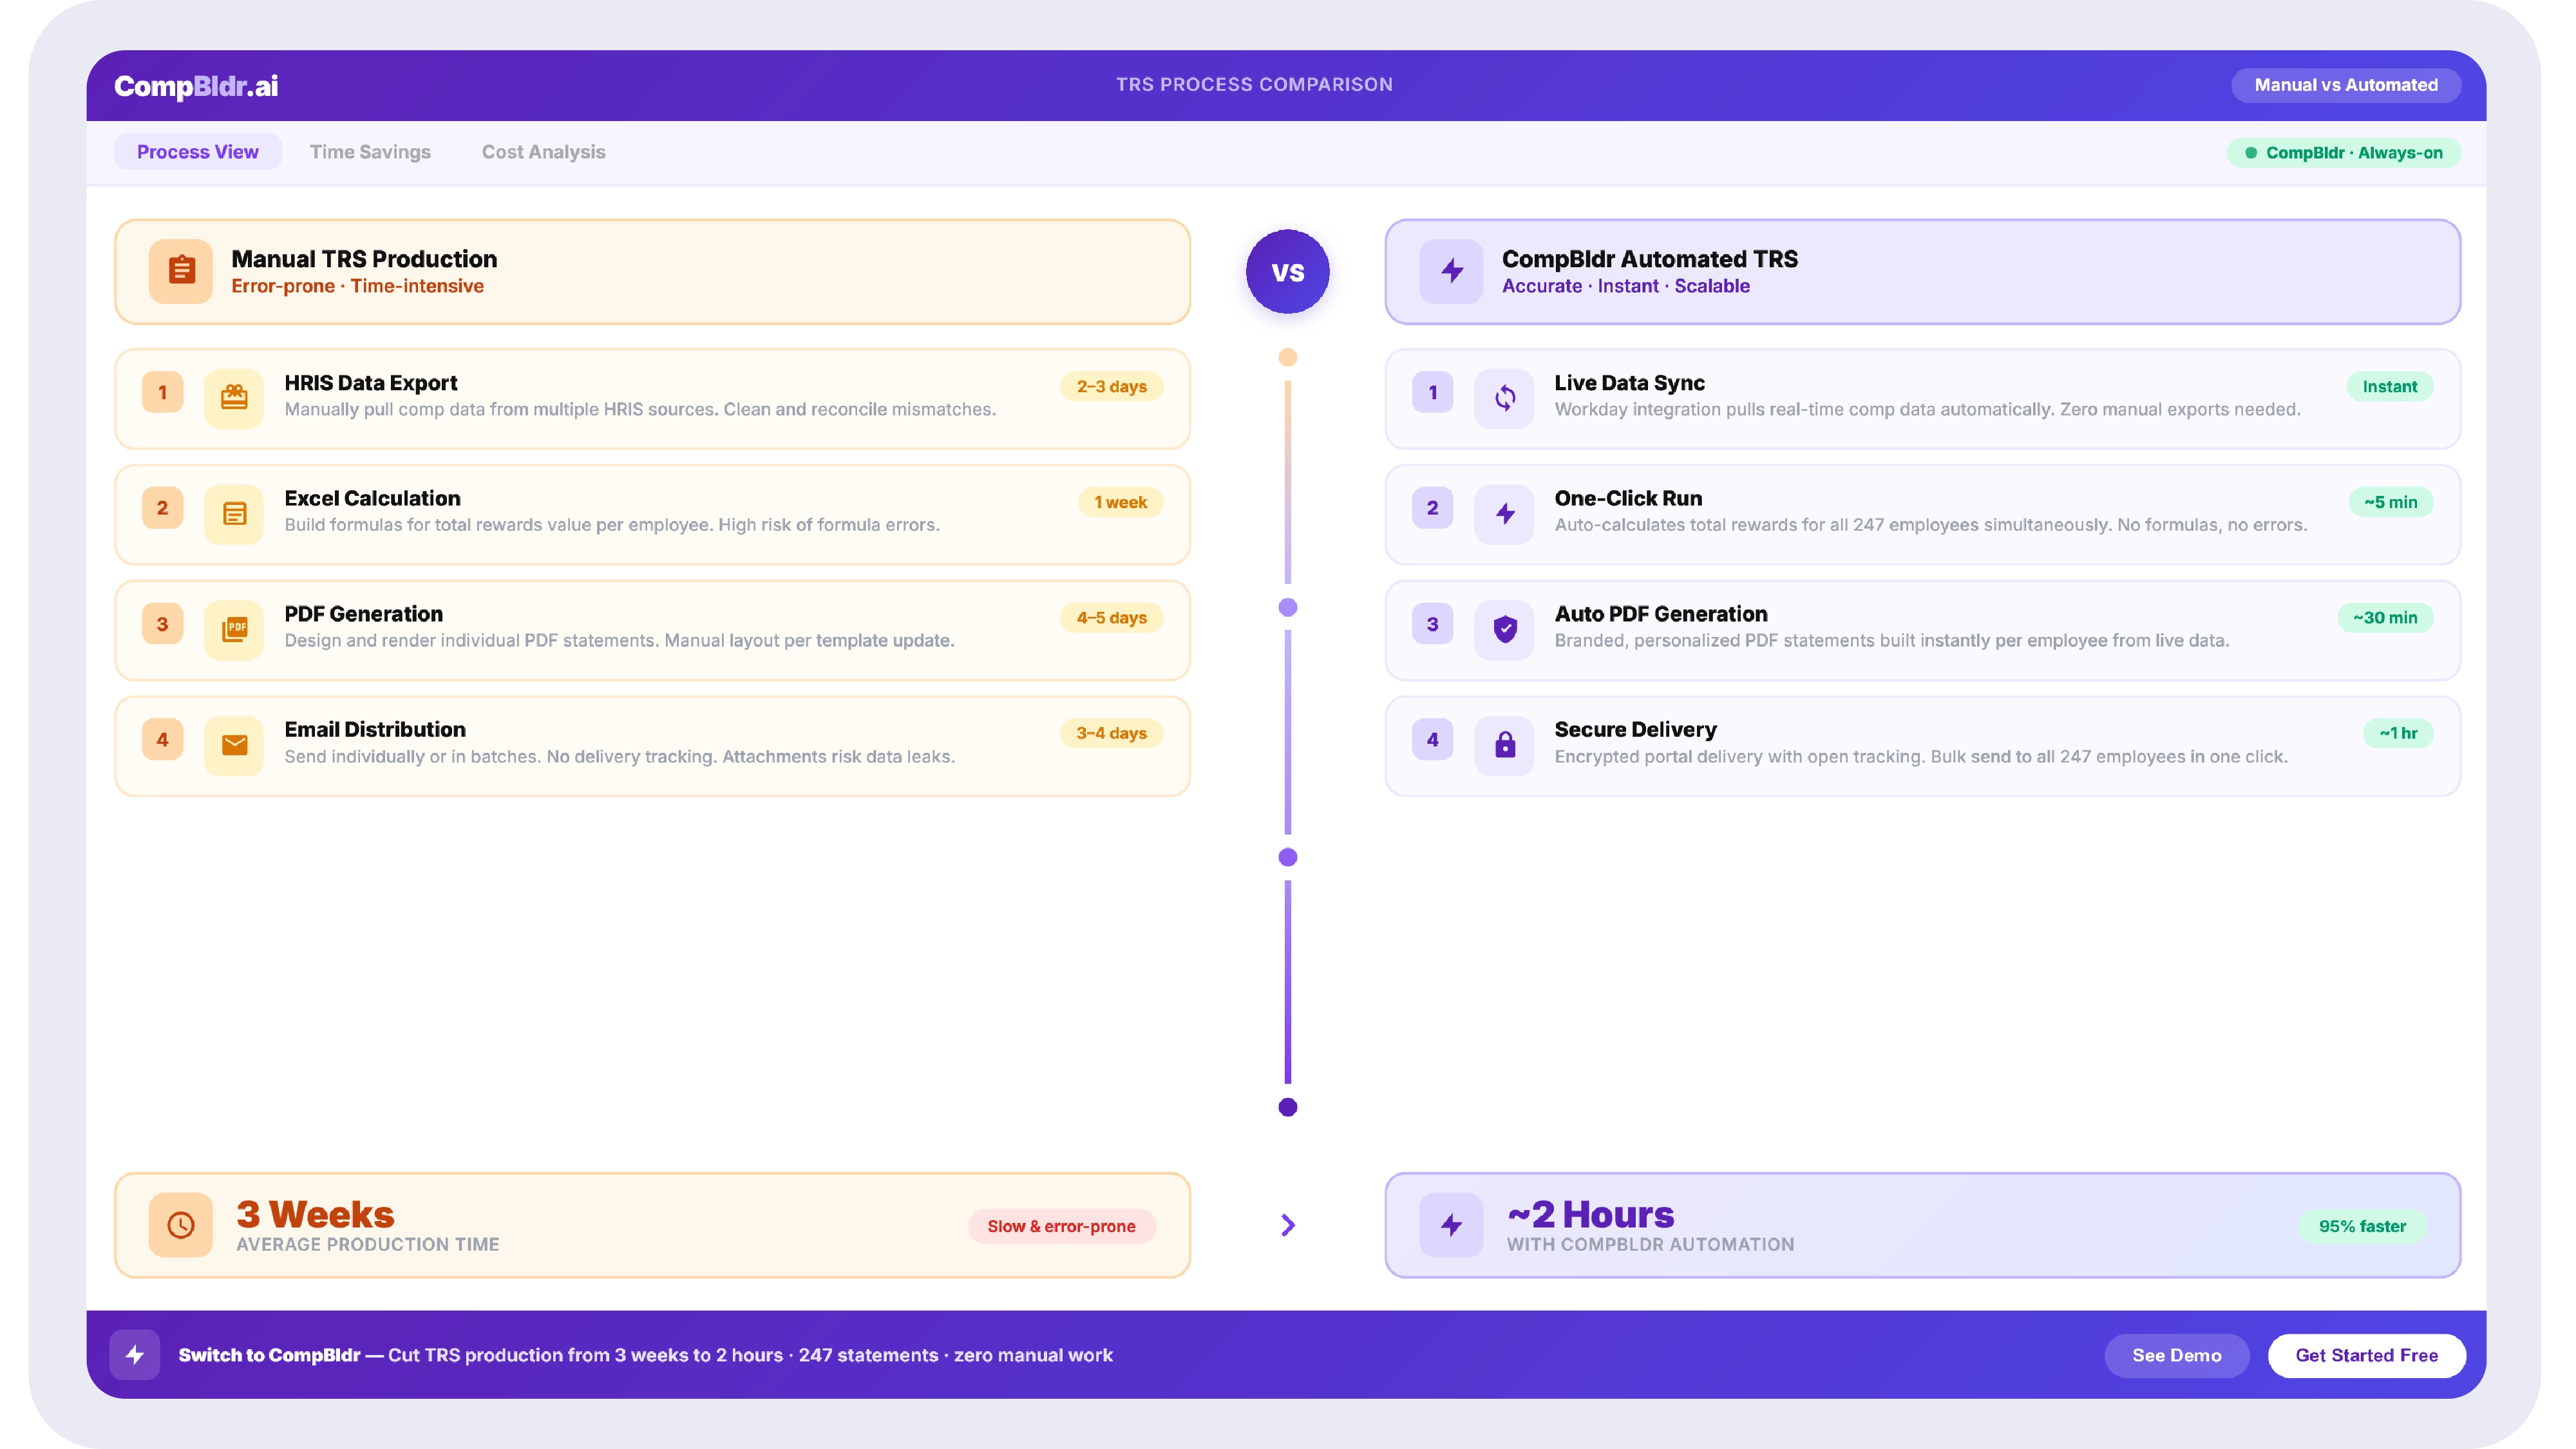Click the See Demo button
2576x1449 pixels.
tap(2176, 1355)
